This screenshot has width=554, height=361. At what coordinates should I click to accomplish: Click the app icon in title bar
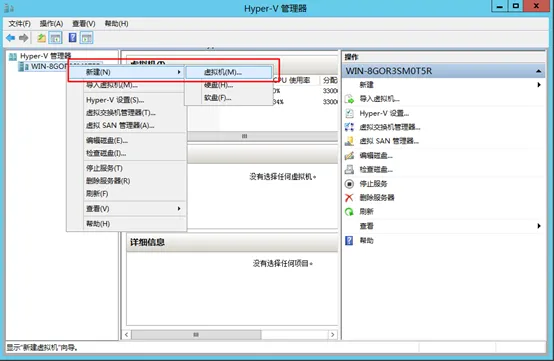(9, 8)
